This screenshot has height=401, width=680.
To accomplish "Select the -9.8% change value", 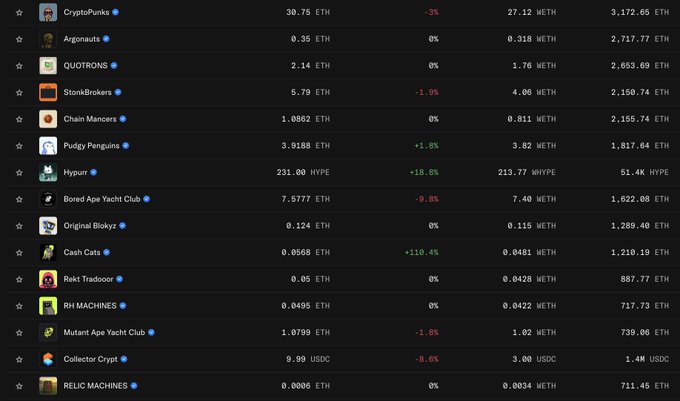I will [x=426, y=199].
